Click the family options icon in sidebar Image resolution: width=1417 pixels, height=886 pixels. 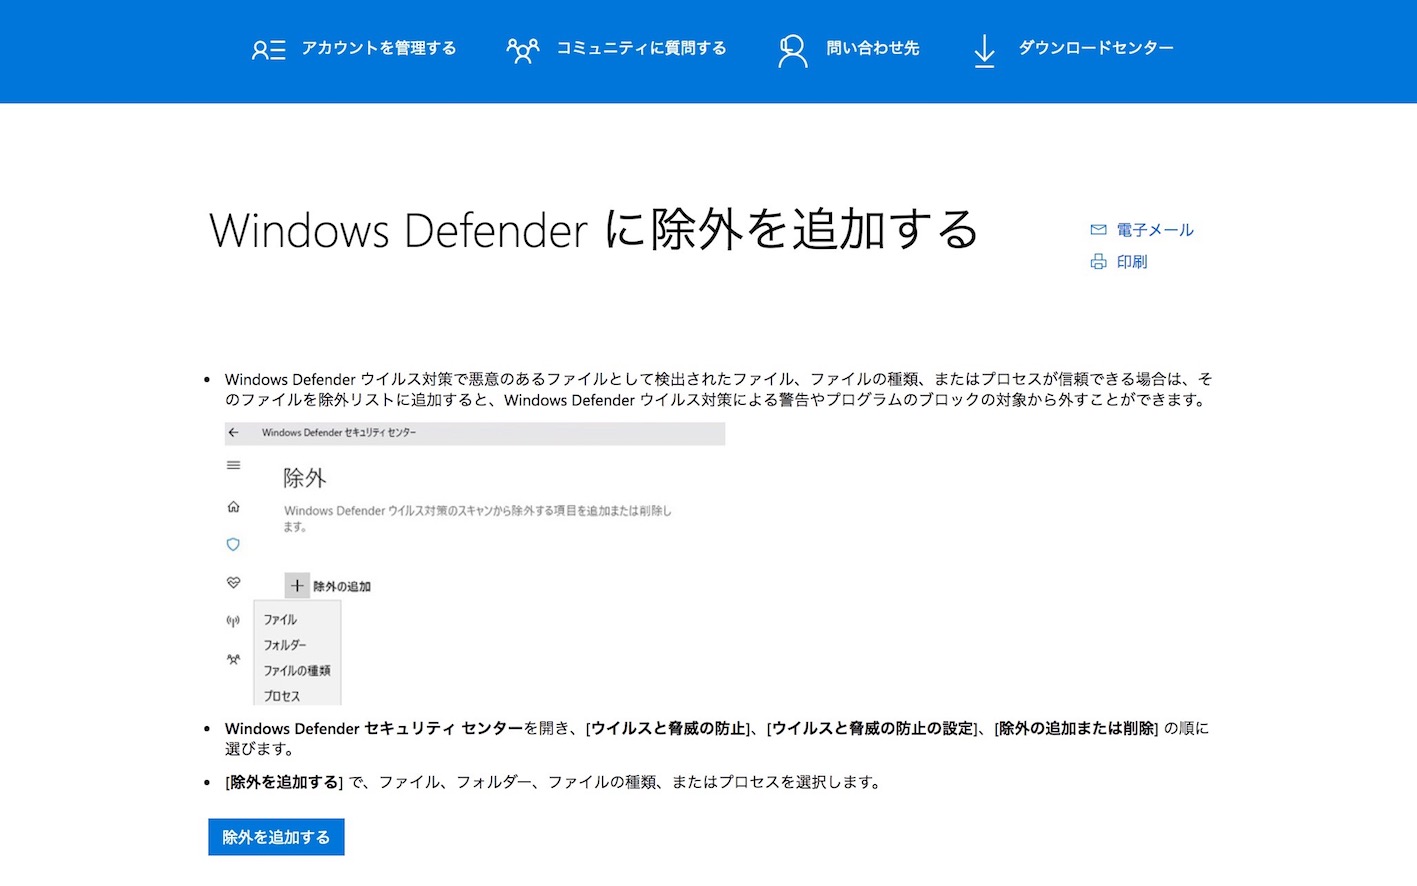[234, 659]
